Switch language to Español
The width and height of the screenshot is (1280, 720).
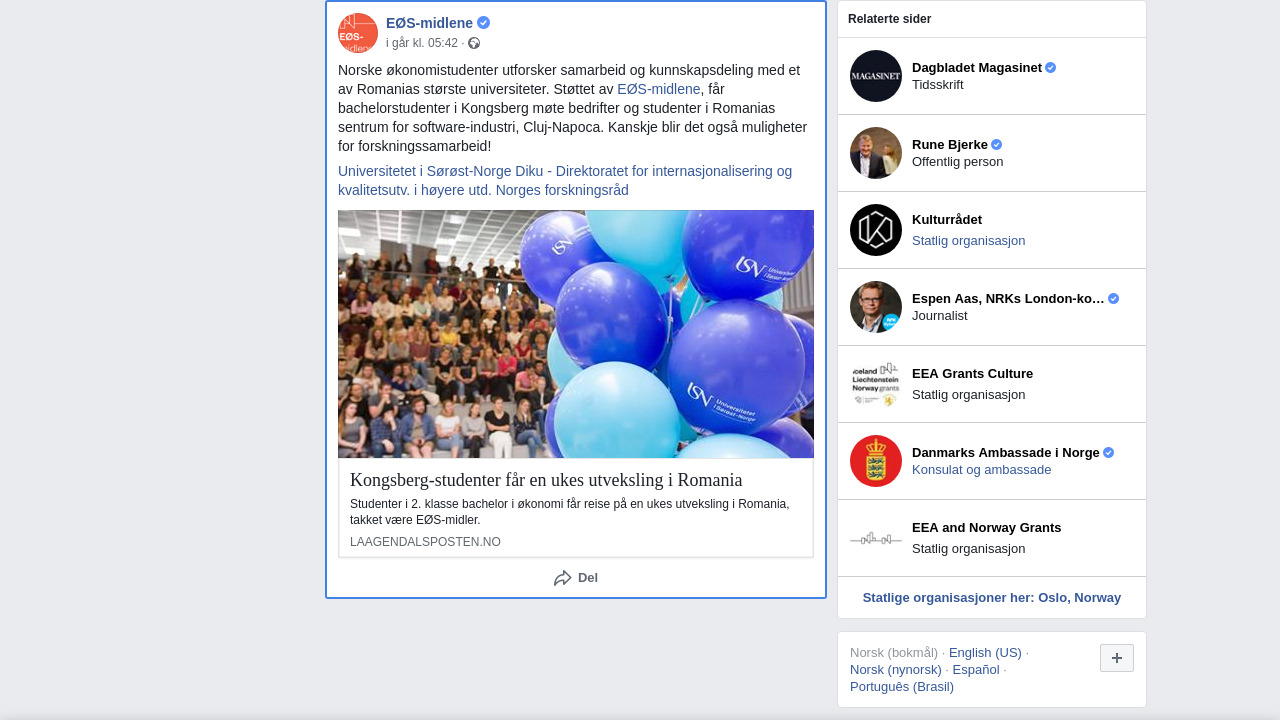(976, 670)
